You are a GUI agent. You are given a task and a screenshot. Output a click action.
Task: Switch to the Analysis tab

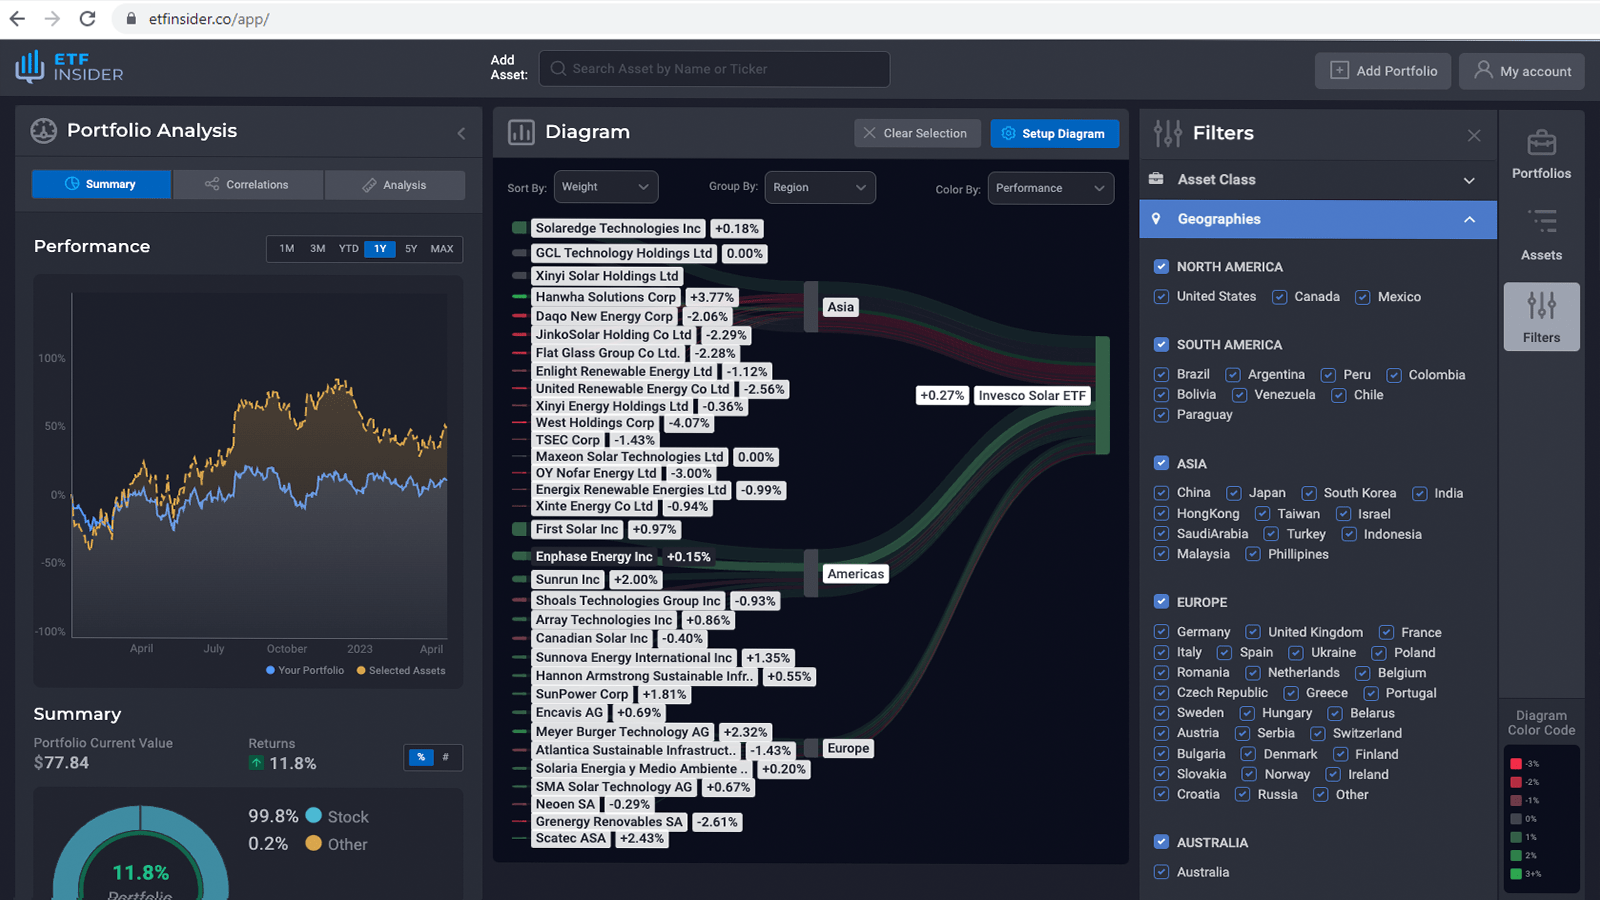click(394, 184)
